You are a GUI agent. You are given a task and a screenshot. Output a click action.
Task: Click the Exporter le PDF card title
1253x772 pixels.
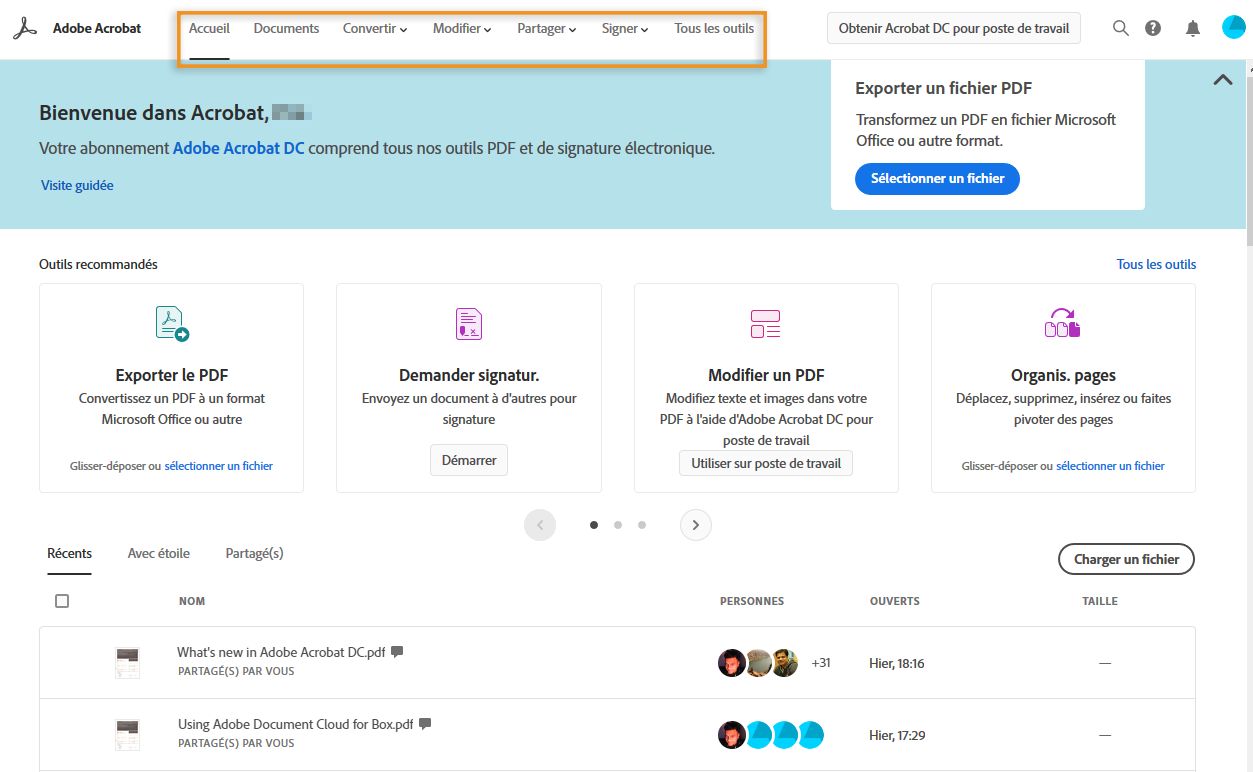pyautogui.click(x=172, y=376)
